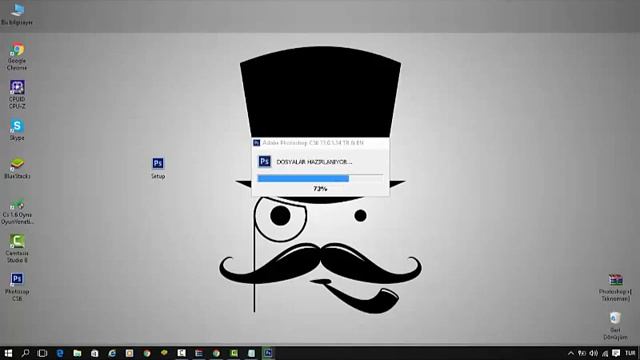
Task: Open the Action Center notifications
Action: pyautogui.click(x=616, y=353)
